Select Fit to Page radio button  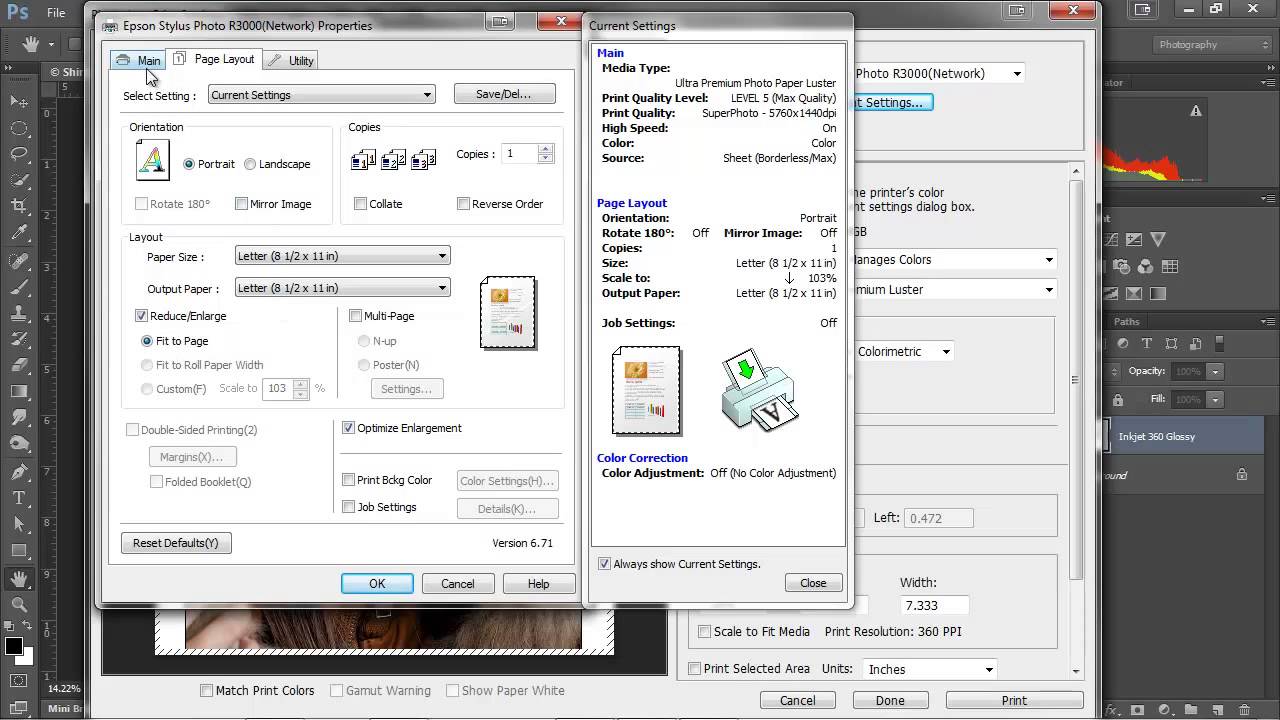pos(147,341)
